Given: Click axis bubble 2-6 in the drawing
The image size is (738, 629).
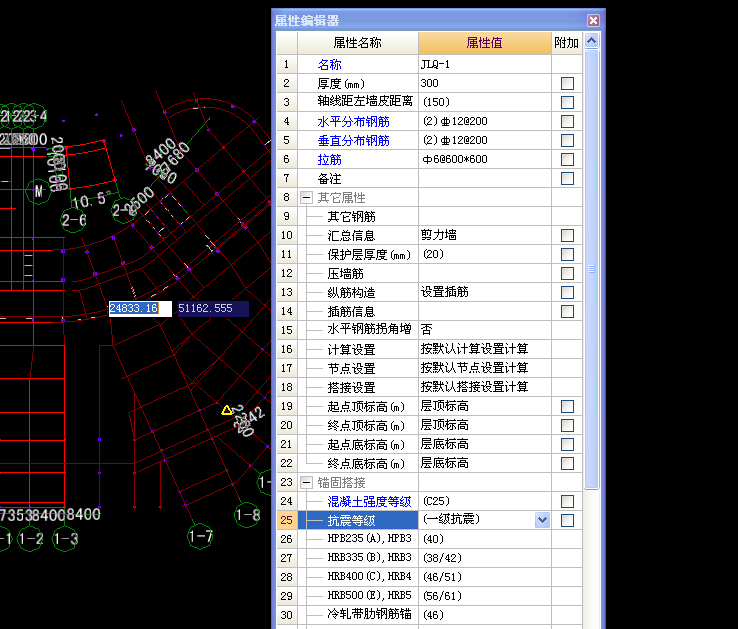Looking at the screenshot, I should pyautogui.click(x=74, y=220).
